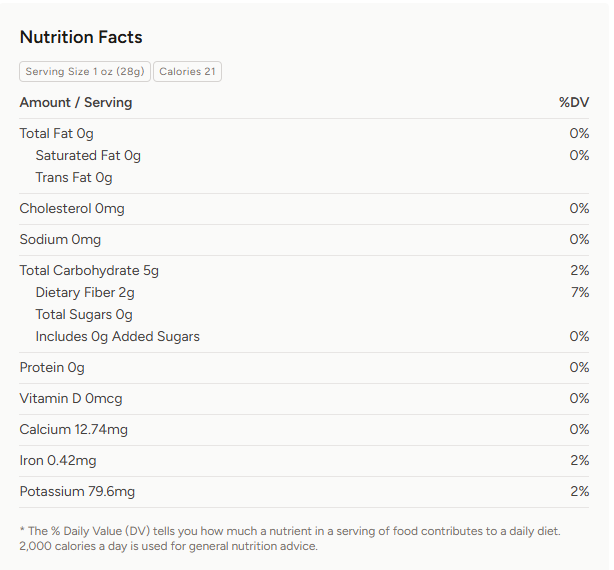This screenshot has height=570, width=614.
Task: Select the Sodium 0mg row label
Action: (x=60, y=239)
